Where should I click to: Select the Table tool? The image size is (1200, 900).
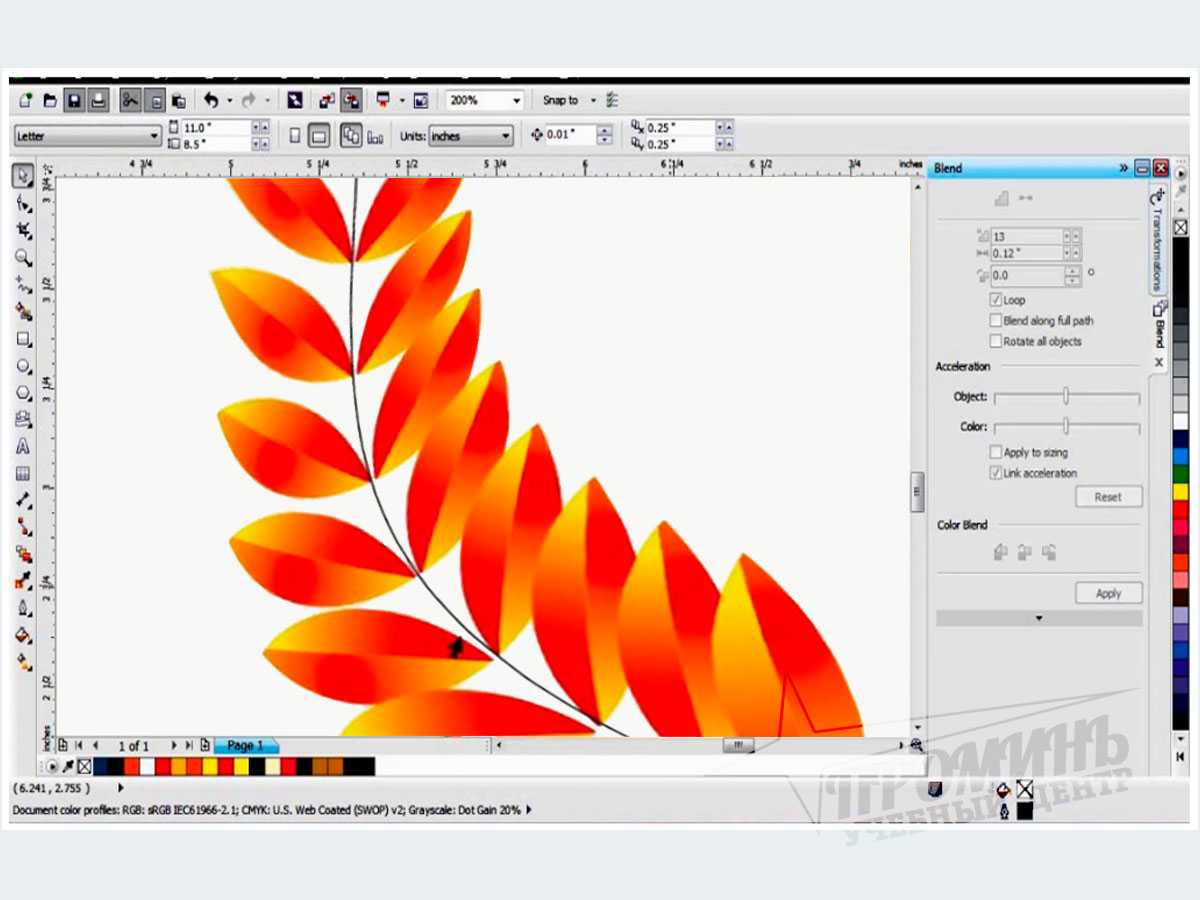coord(23,474)
